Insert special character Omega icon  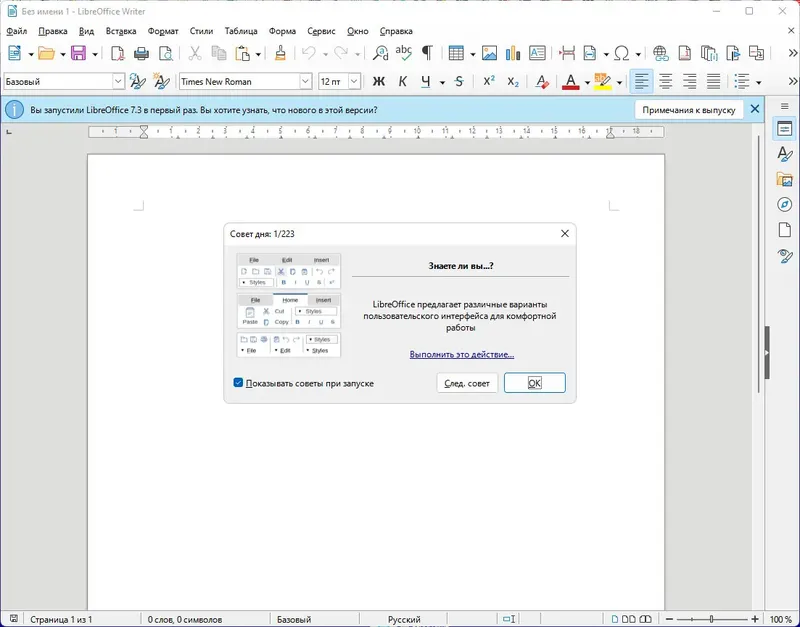621,53
